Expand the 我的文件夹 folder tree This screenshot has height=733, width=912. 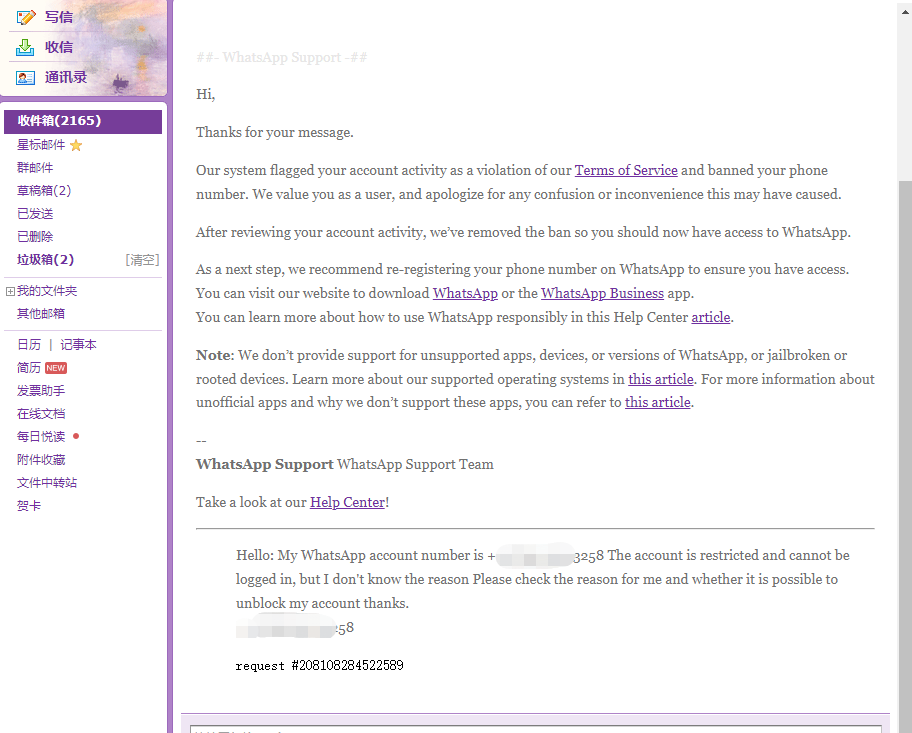[x=10, y=291]
